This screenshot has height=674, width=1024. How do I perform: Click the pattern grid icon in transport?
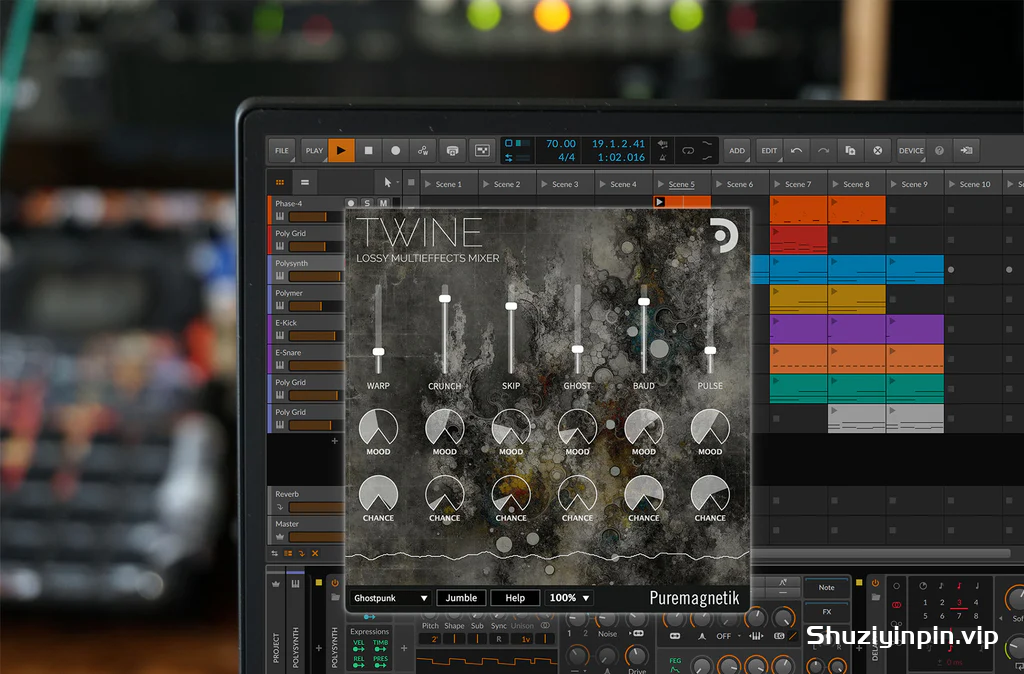coord(482,150)
